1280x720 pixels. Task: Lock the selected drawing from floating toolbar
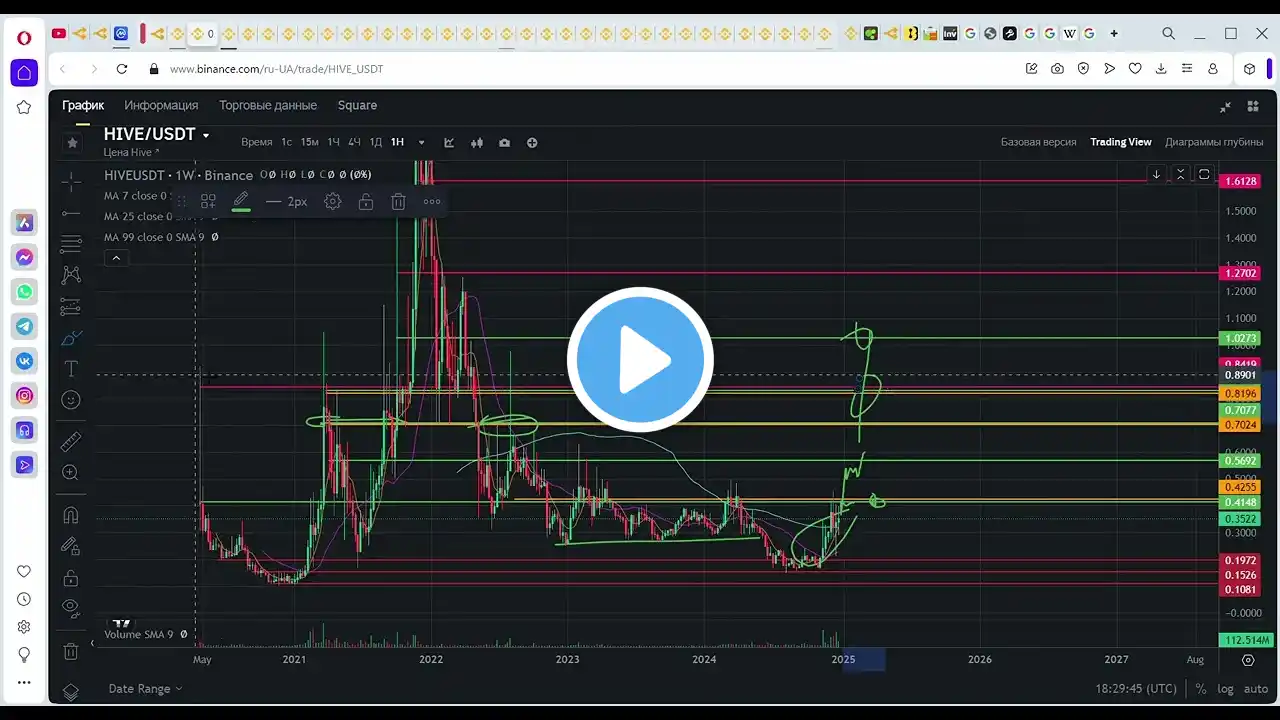pos(366,202)
